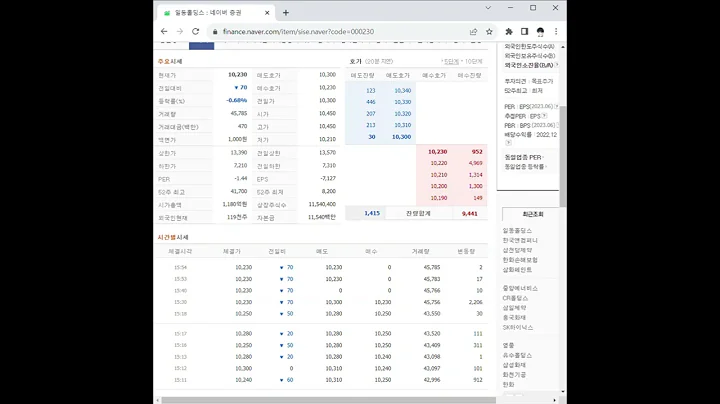The width and height of the screenshot is (720, 404).
Task: Click the 동일업종 등락률 link
Action: (524, 167)
